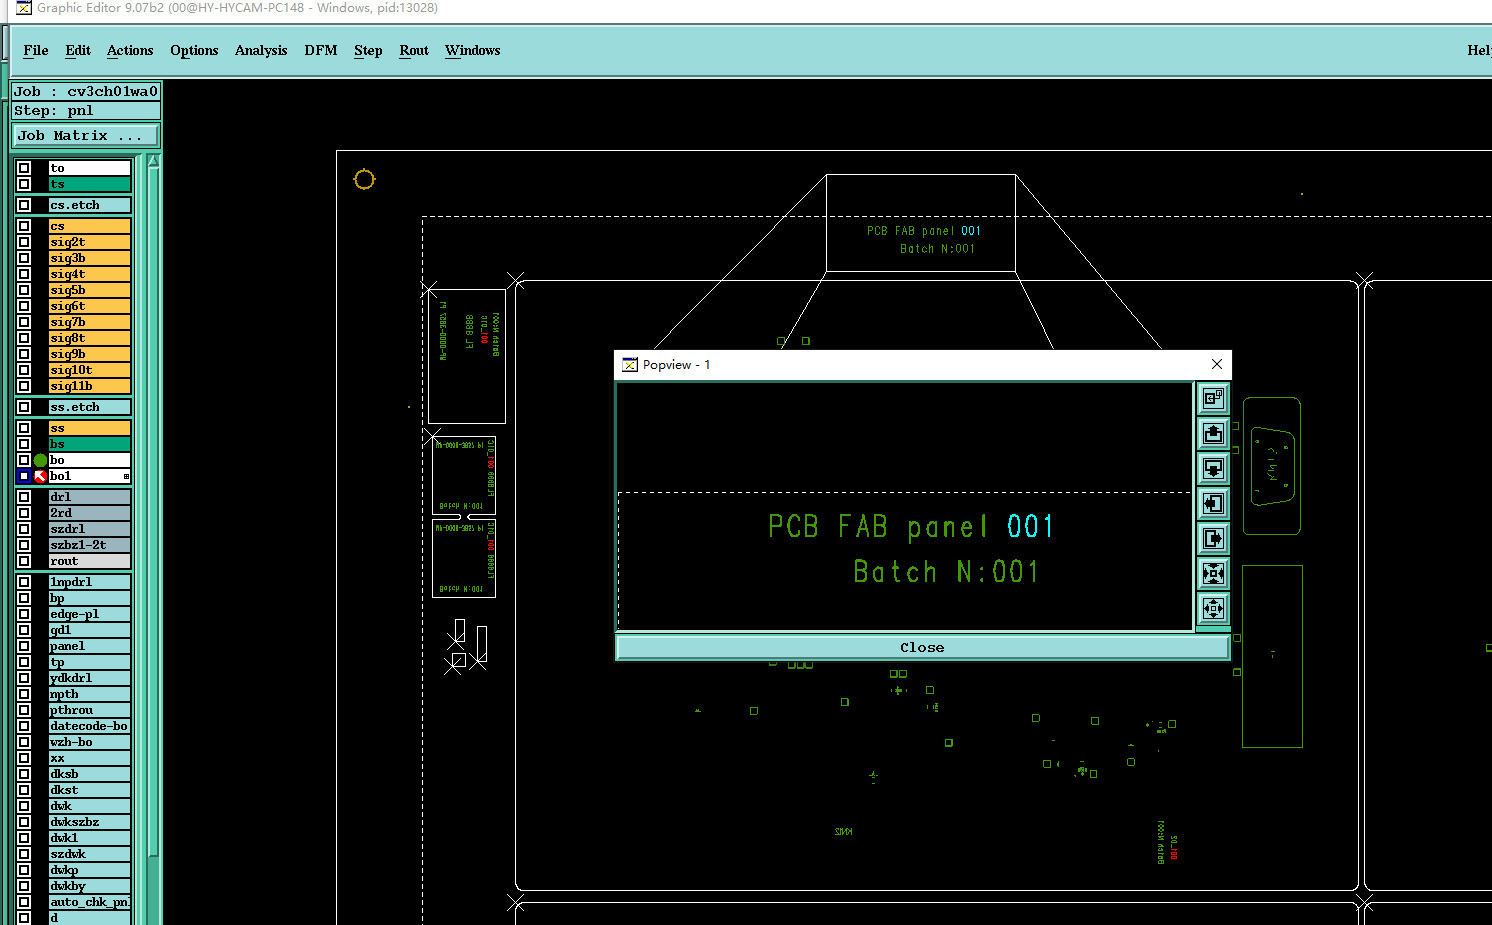Select the sig11b layer row
This screenshot has width=1492, height=925.
coord(90,386)
